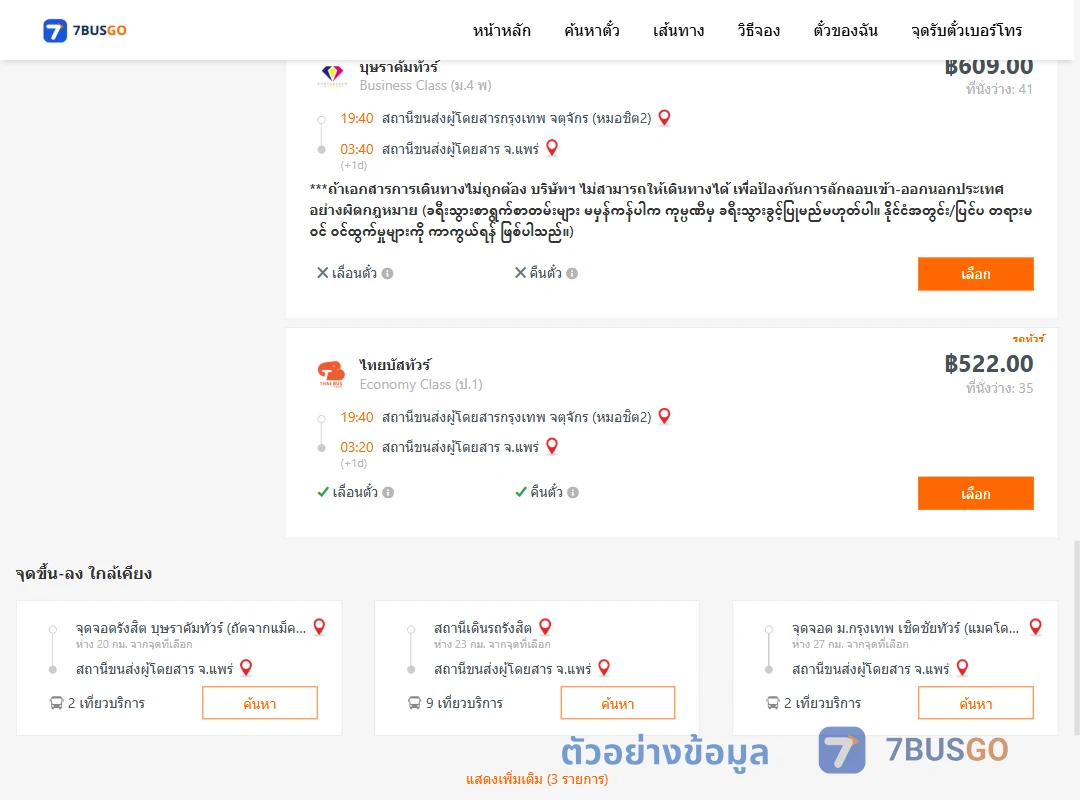
Task: Select the ฿609.00 บุษราคัมทัวร์ trip with เลือก
Action: (x=975, y=274)
